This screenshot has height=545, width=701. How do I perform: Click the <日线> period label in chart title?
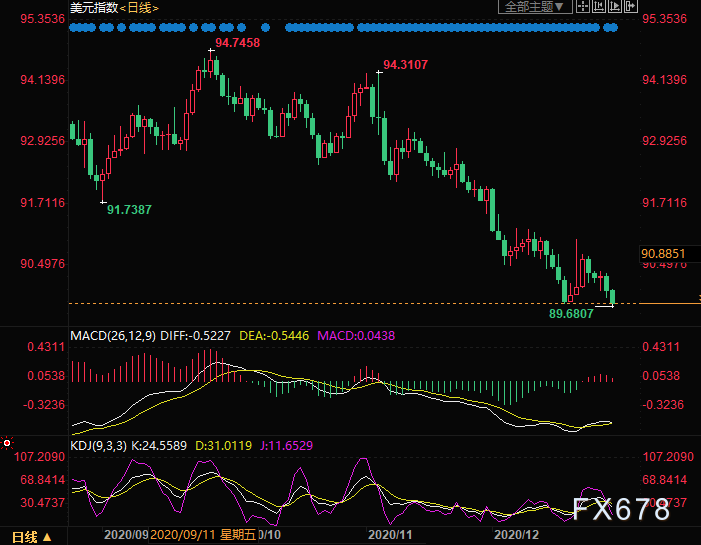click(139, 8)
